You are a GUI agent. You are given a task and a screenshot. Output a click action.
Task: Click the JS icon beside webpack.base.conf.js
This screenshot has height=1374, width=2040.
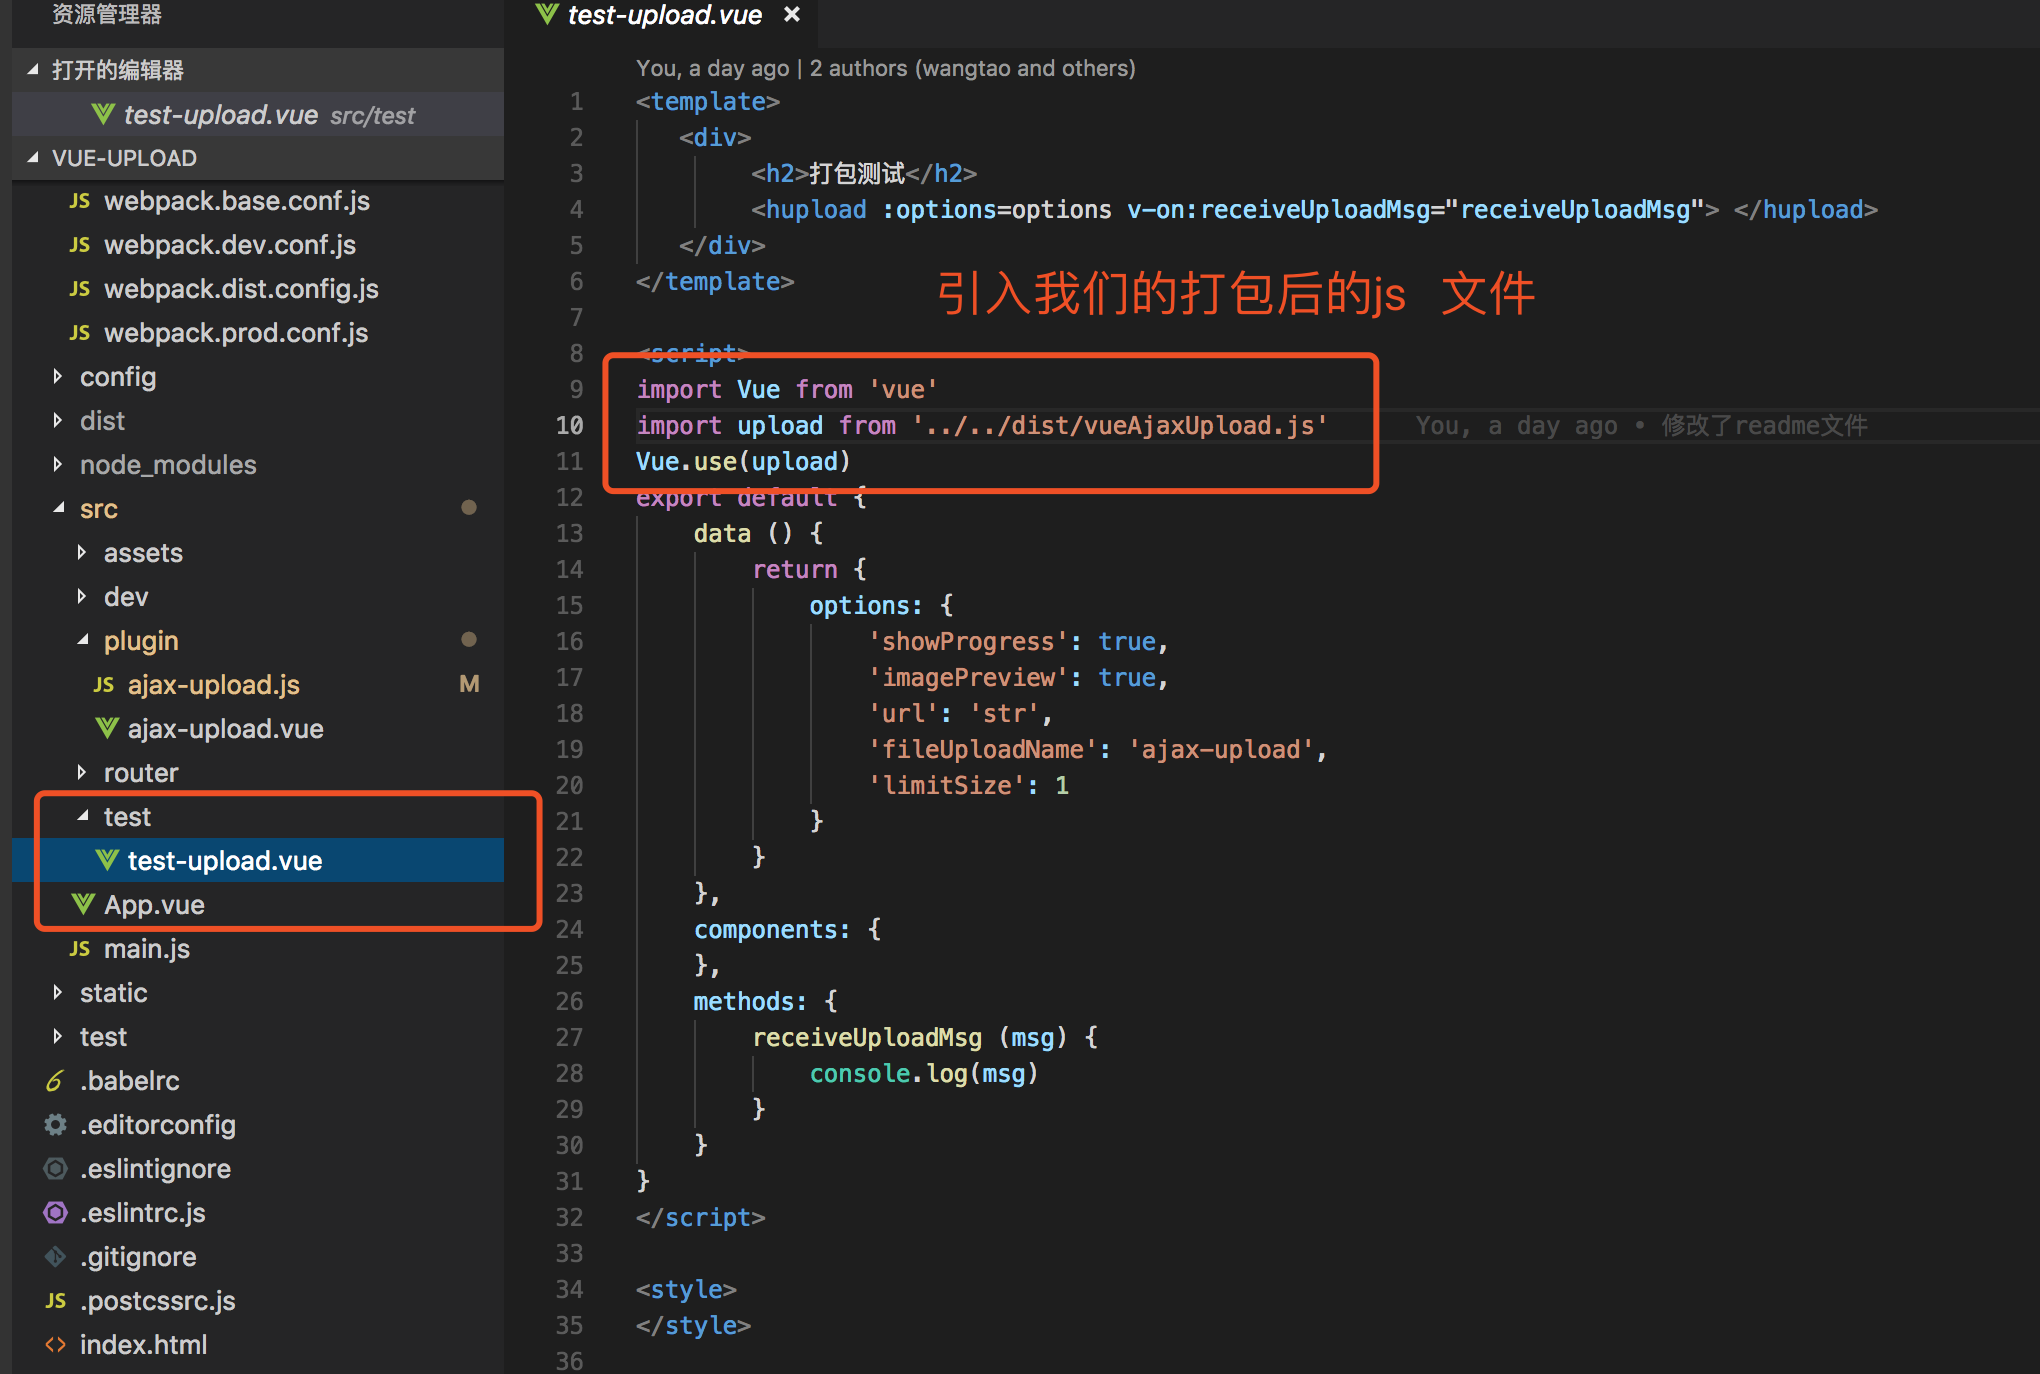[x=80, y=201]
